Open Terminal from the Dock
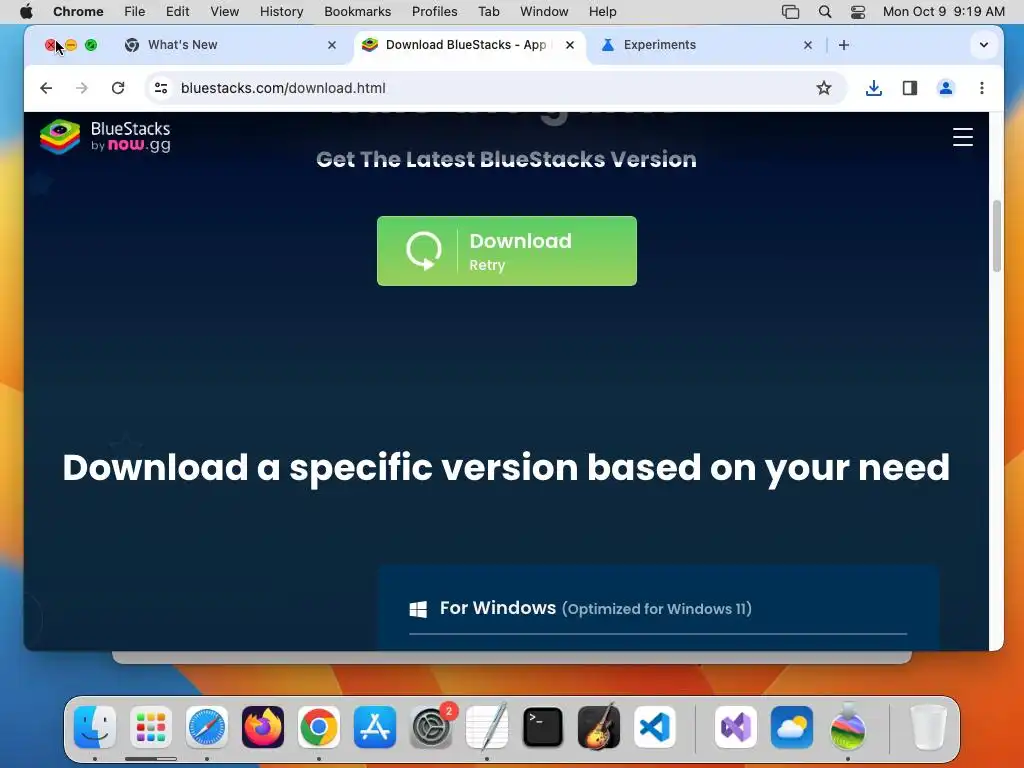The height and width of the screenshot is (768, 1024). coord(543,727)
